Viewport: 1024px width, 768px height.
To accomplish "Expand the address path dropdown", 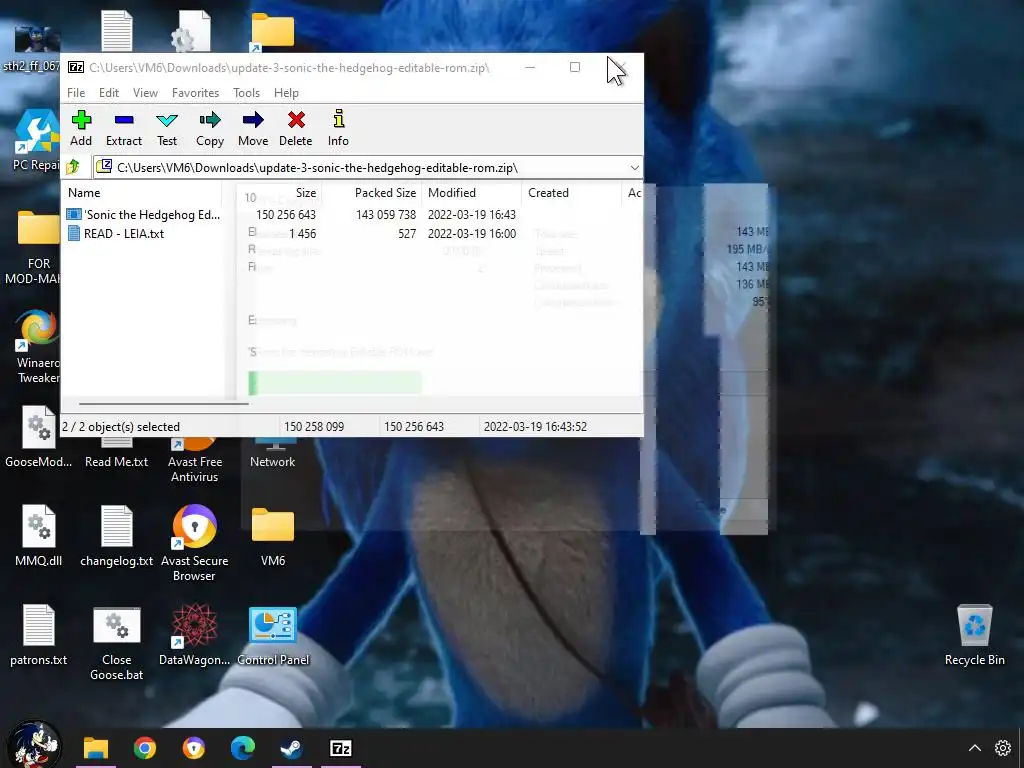I will click(x=634, y=168).
